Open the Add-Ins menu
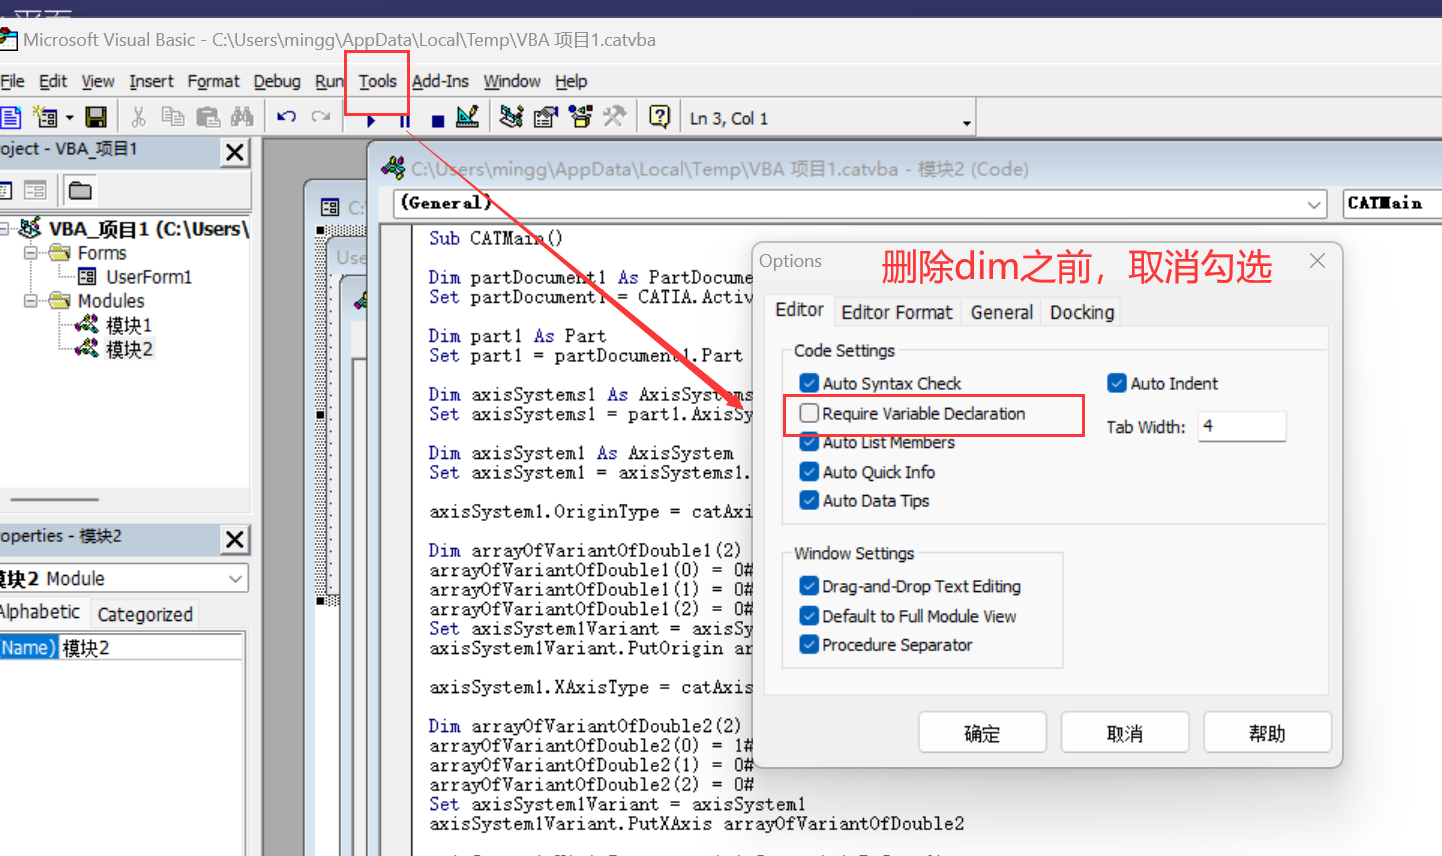This screenshot has height=856, width=1442. 440,81
